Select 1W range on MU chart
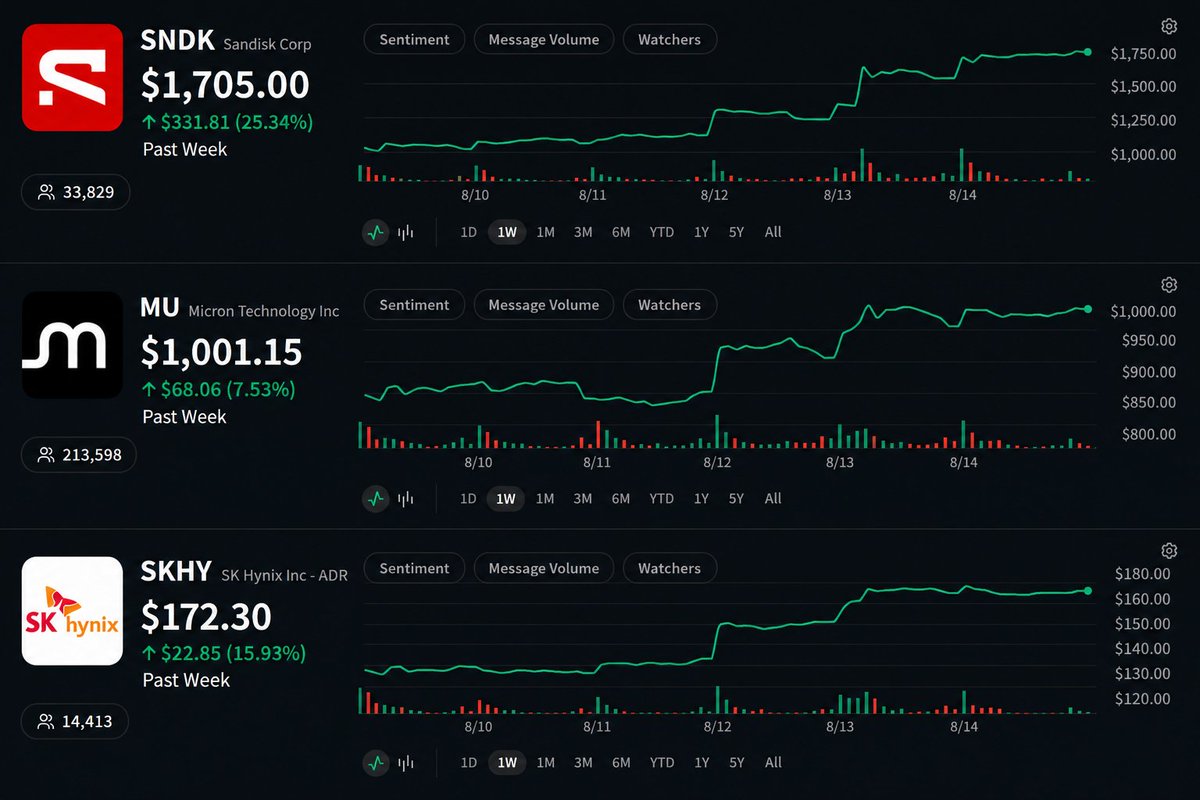 click(507, 498)
